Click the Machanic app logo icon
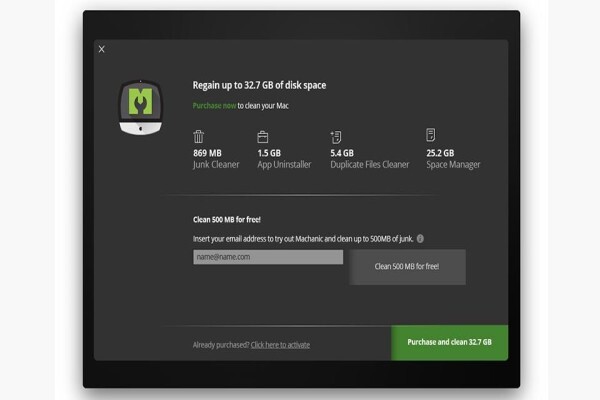600x400 pixels. 140,107
